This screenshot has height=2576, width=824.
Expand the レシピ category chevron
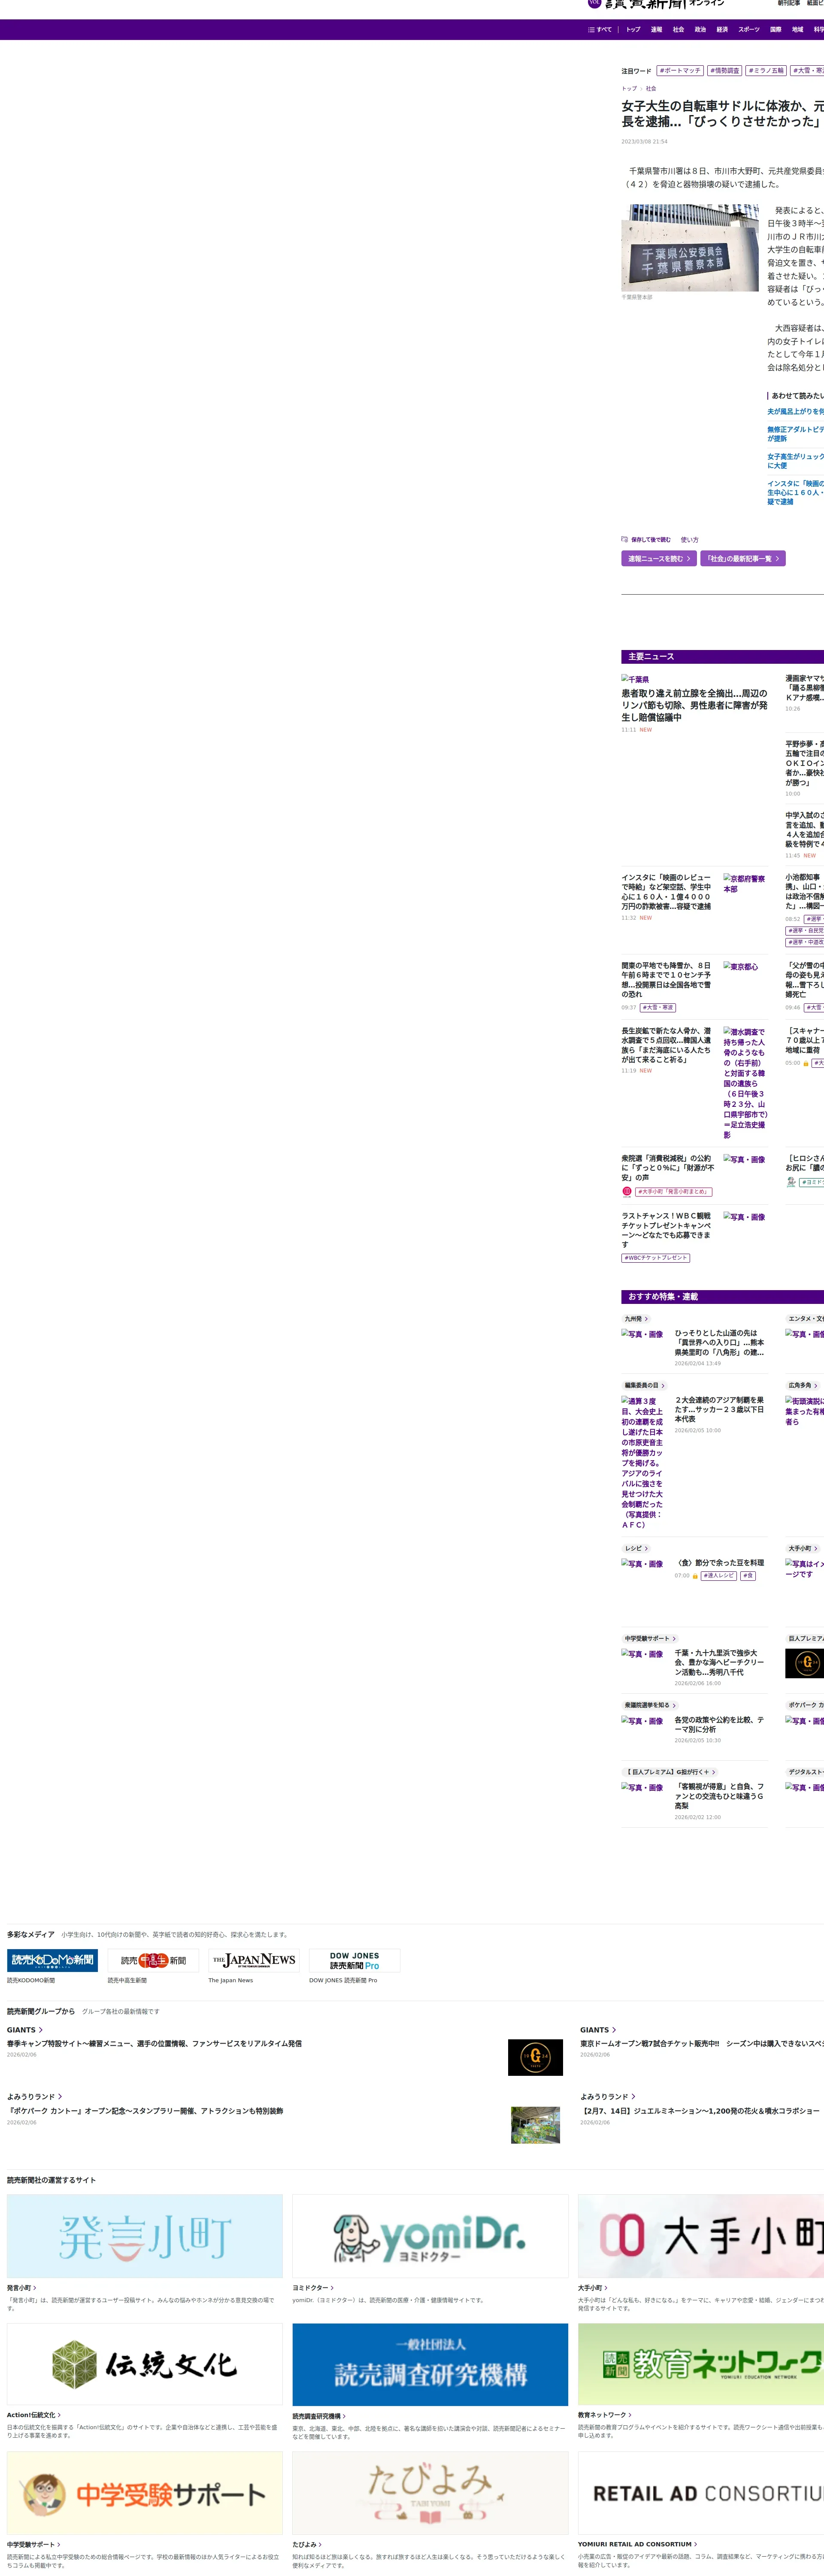[x=645, y=1548]
